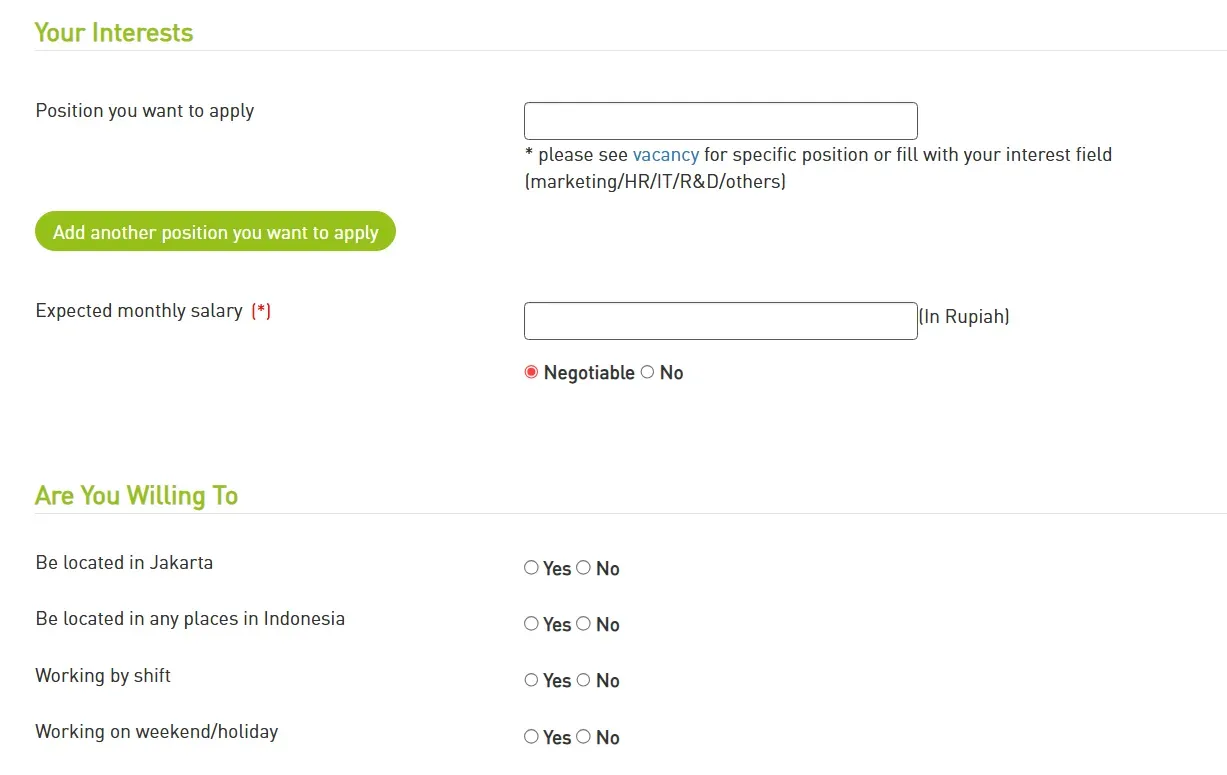Choose Yes for Be located in Jakarta
Screen dimensions: 1227x775
tap(531, 568)
